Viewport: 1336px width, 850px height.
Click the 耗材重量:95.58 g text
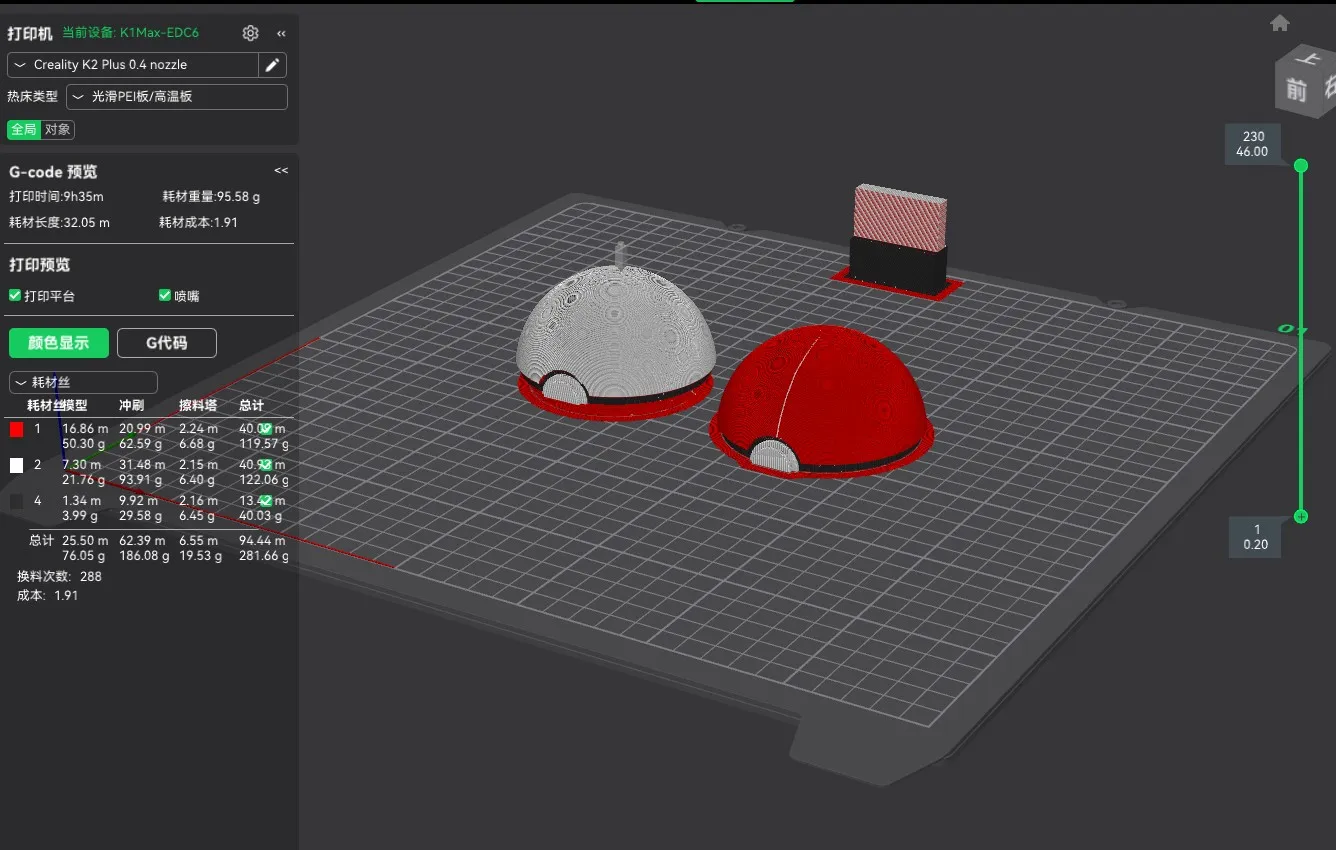click(x=211, y=197)
